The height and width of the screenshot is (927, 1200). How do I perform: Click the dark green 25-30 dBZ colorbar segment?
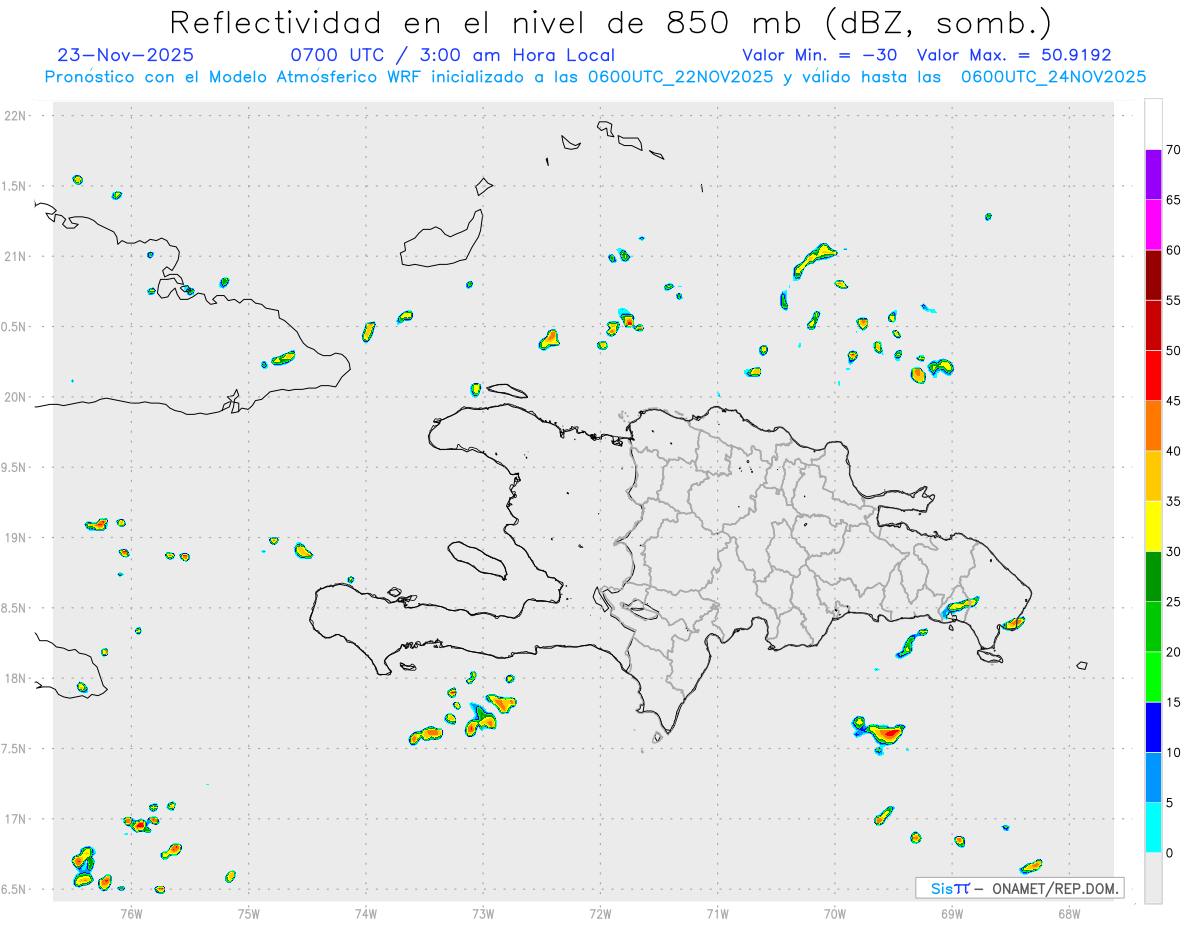(1153, 577)
